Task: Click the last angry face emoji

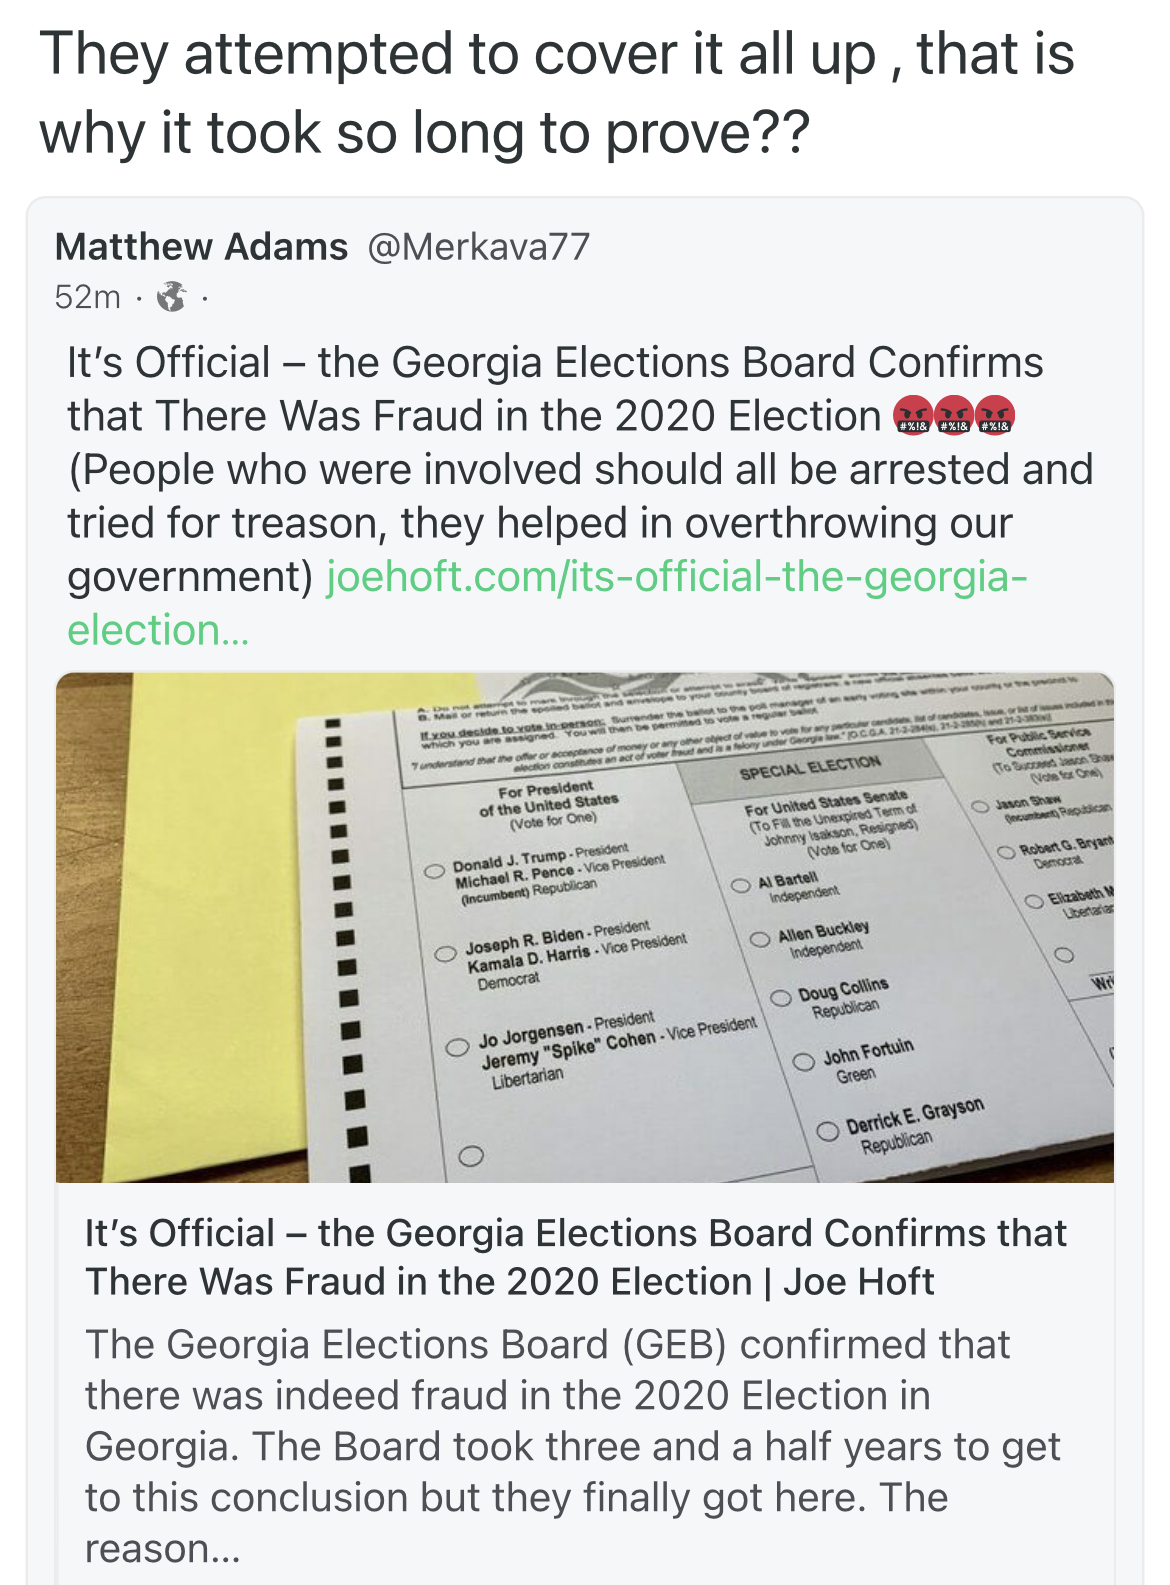Action: point(995,415)
